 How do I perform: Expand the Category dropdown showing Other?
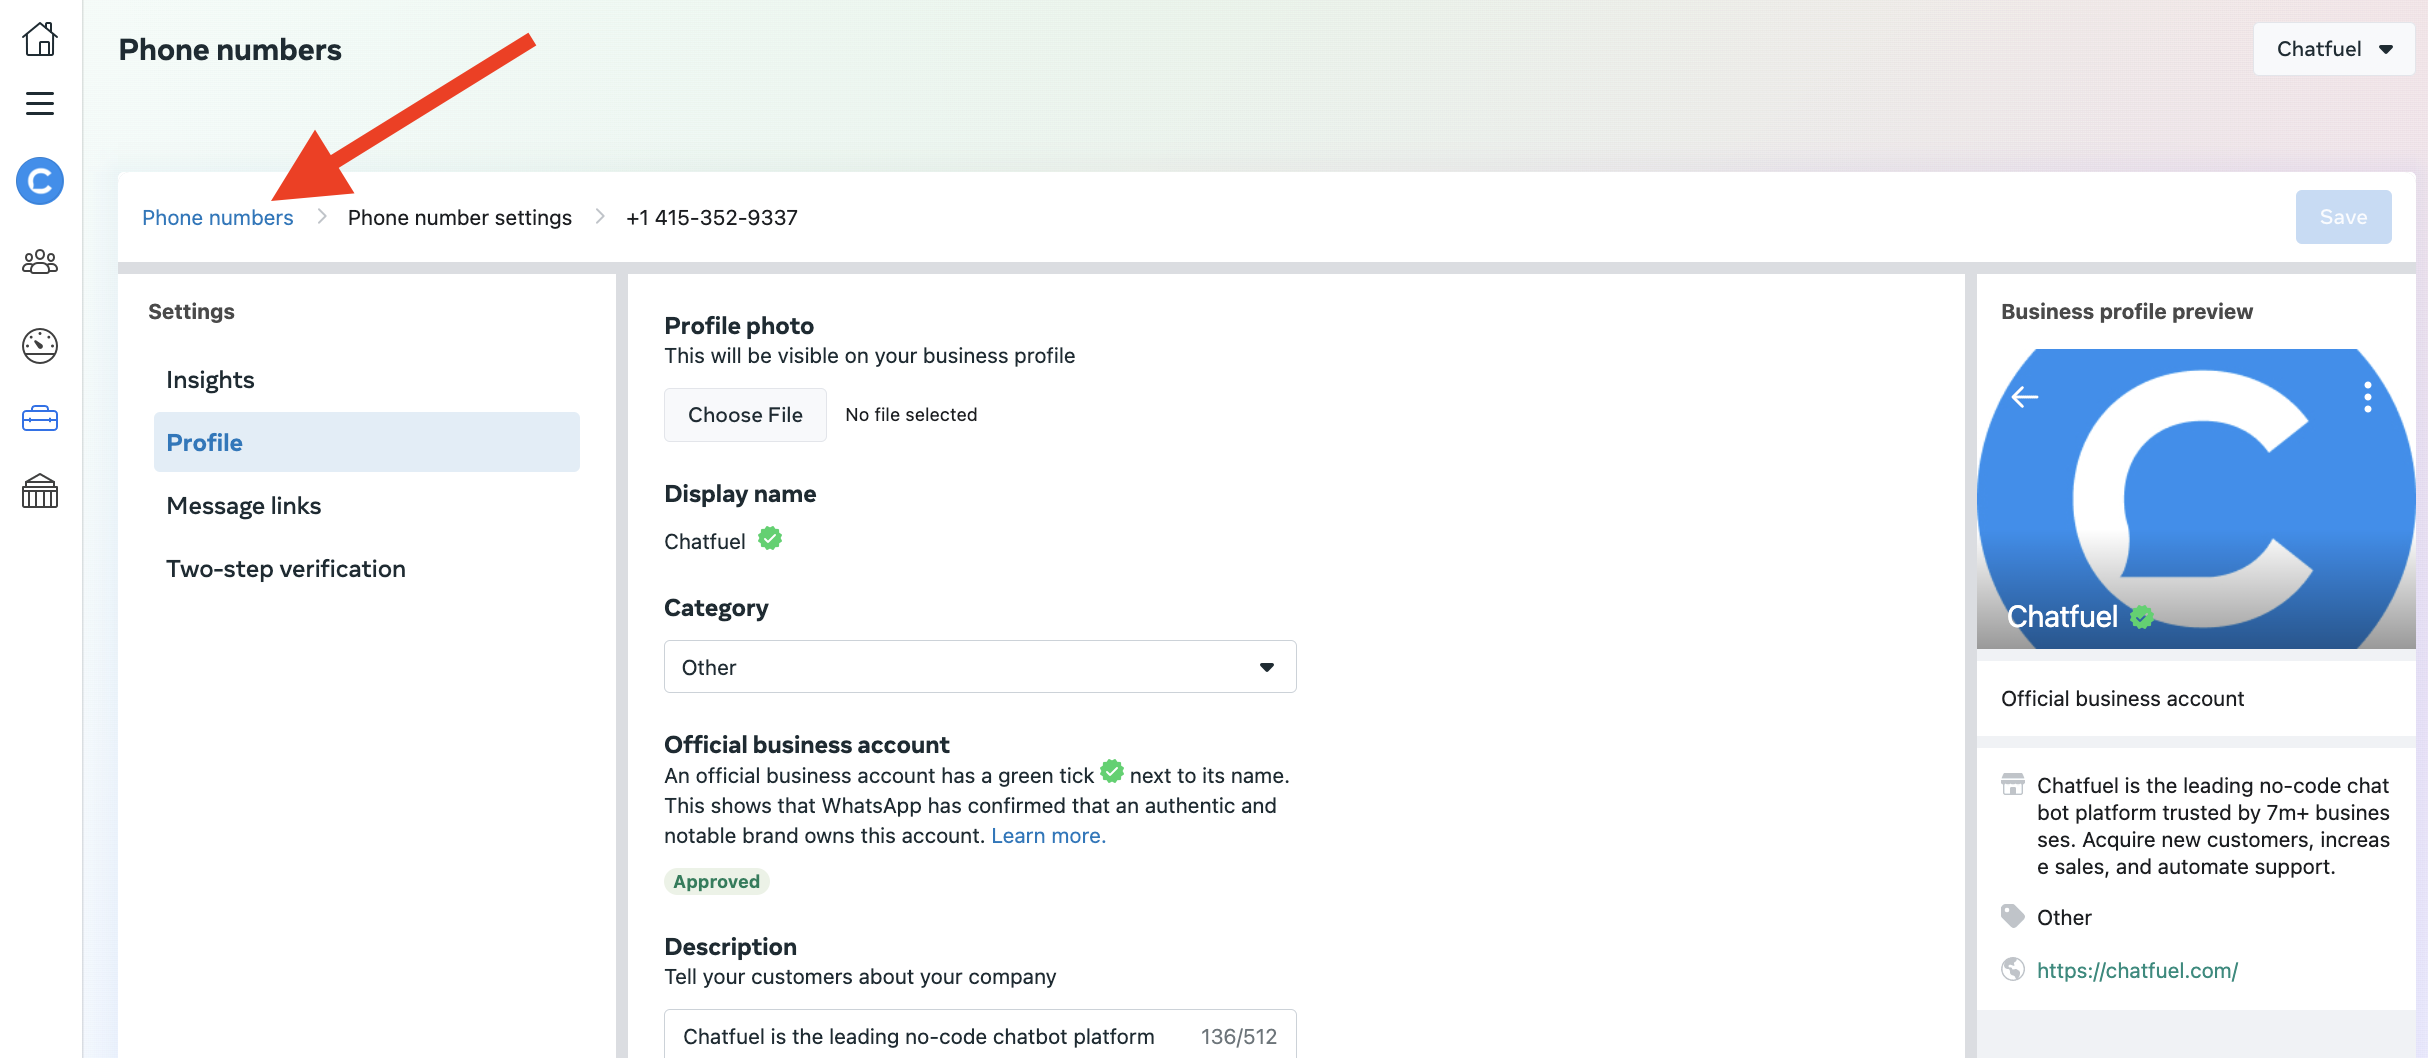979,667
